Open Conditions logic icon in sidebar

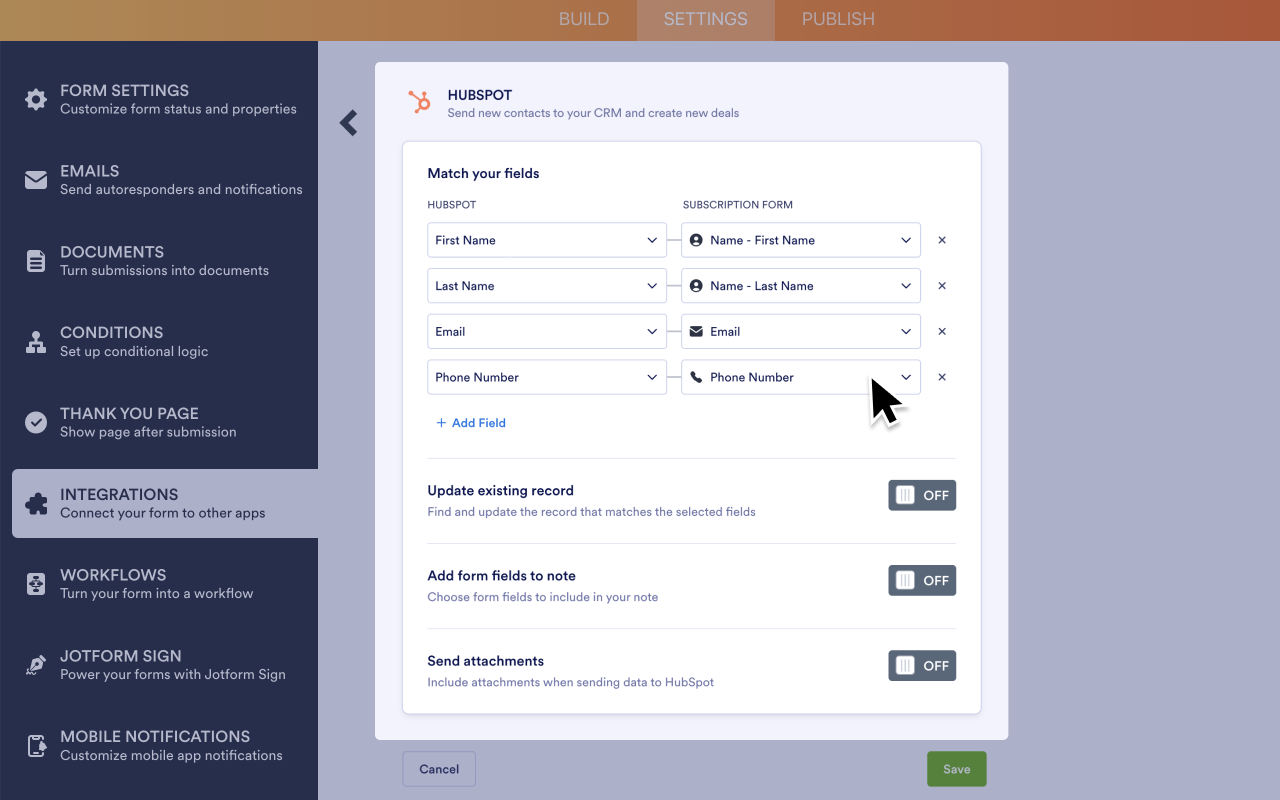point(36,342)
